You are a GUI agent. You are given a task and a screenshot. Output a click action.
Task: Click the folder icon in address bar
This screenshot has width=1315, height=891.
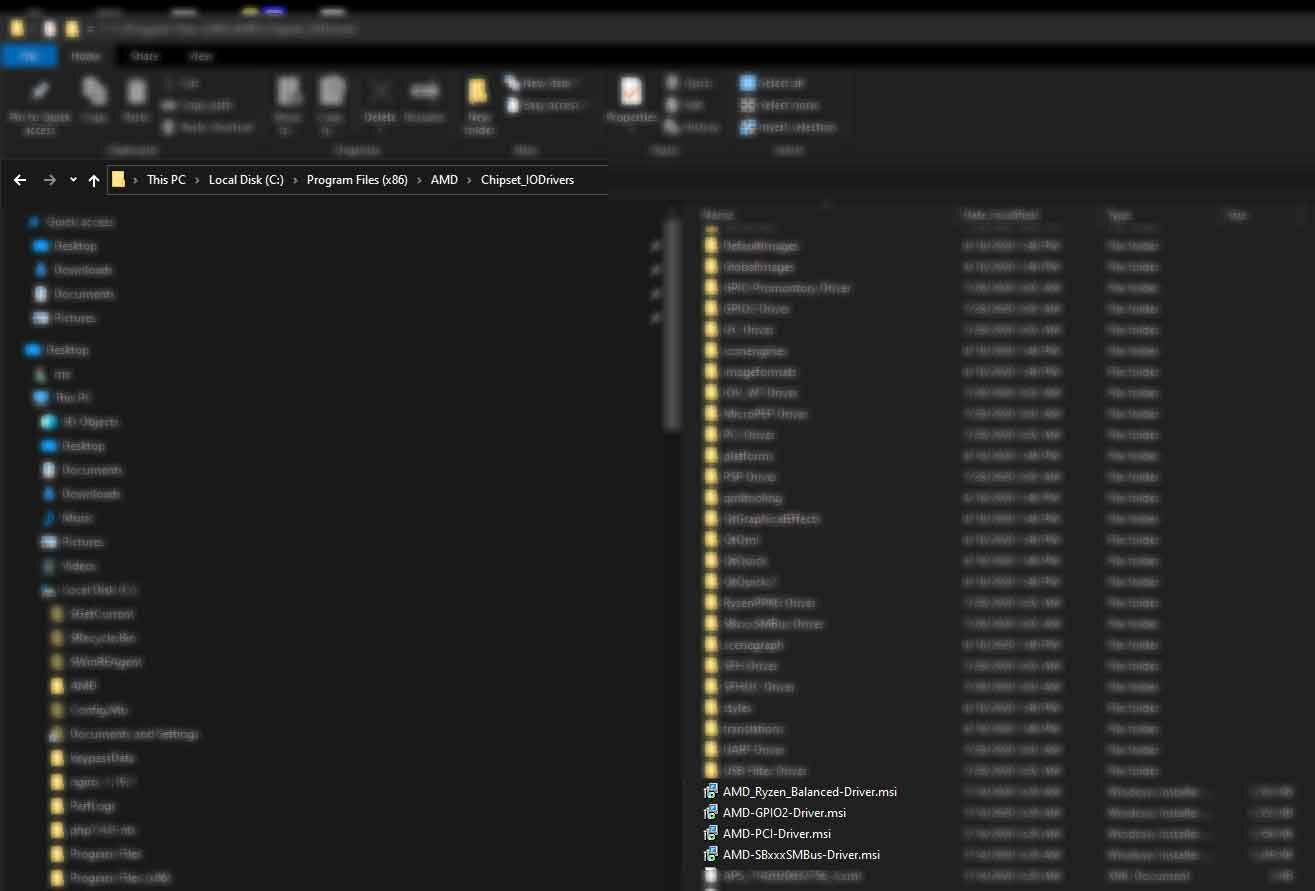tap(118, 180)
